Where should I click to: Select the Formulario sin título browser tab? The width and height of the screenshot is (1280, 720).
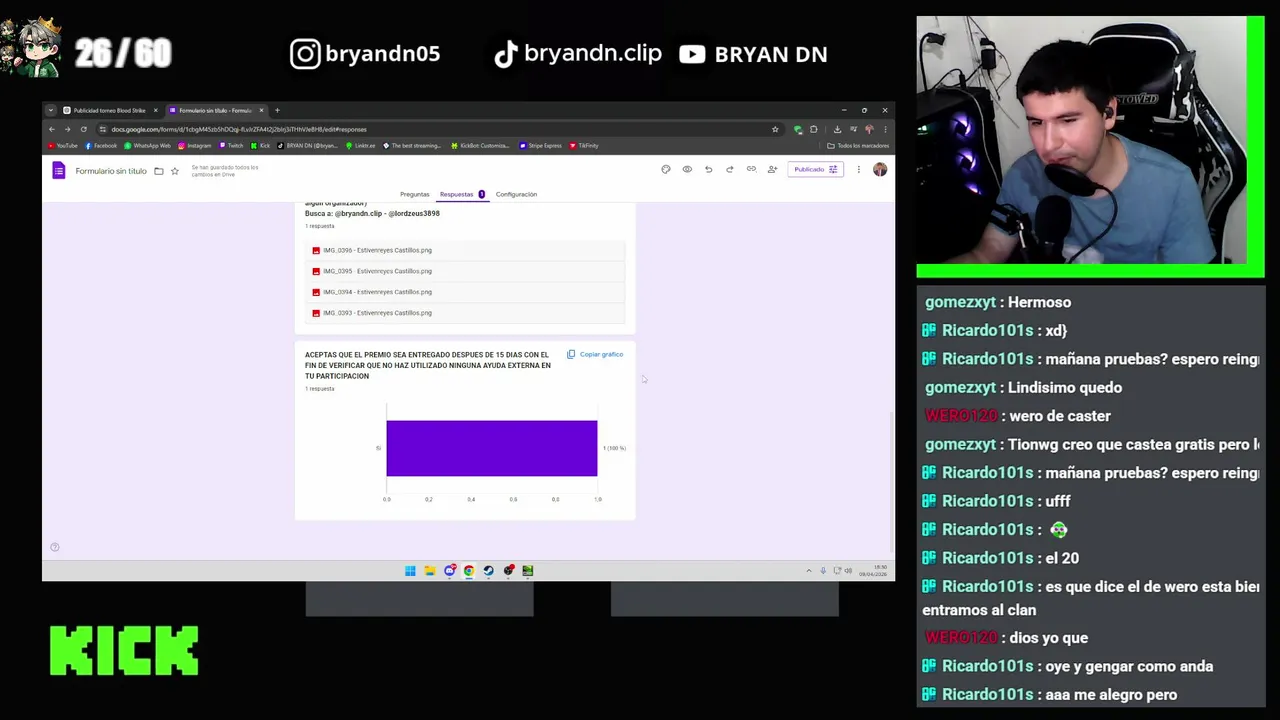tap(215, 110)
